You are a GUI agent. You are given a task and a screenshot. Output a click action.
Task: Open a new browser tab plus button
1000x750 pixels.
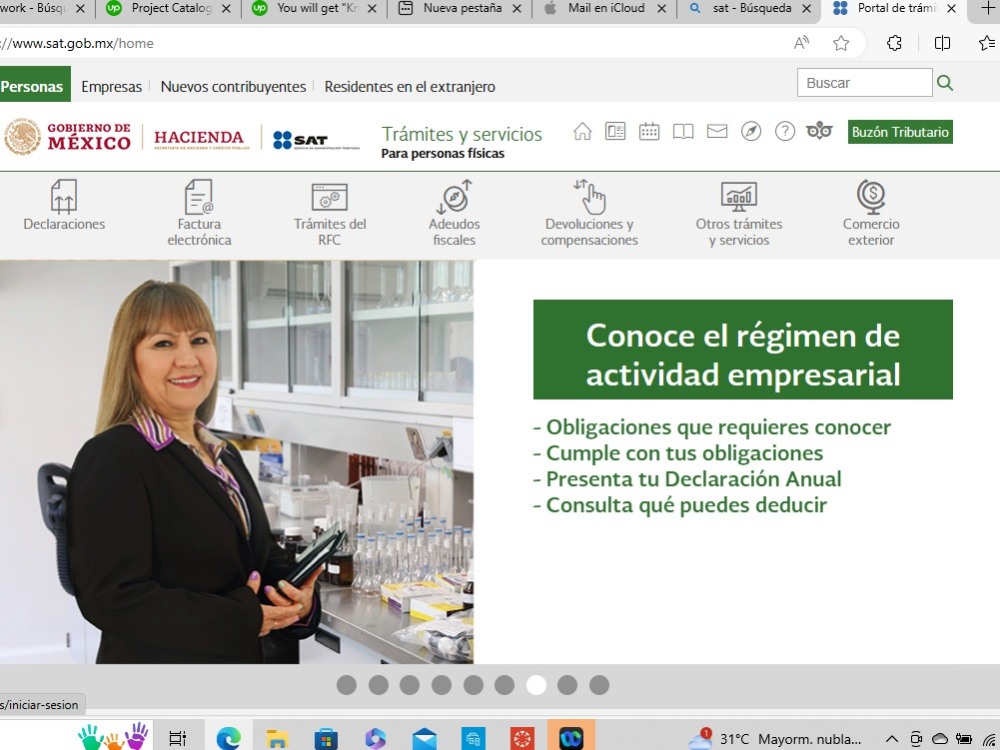coord(989,8)
